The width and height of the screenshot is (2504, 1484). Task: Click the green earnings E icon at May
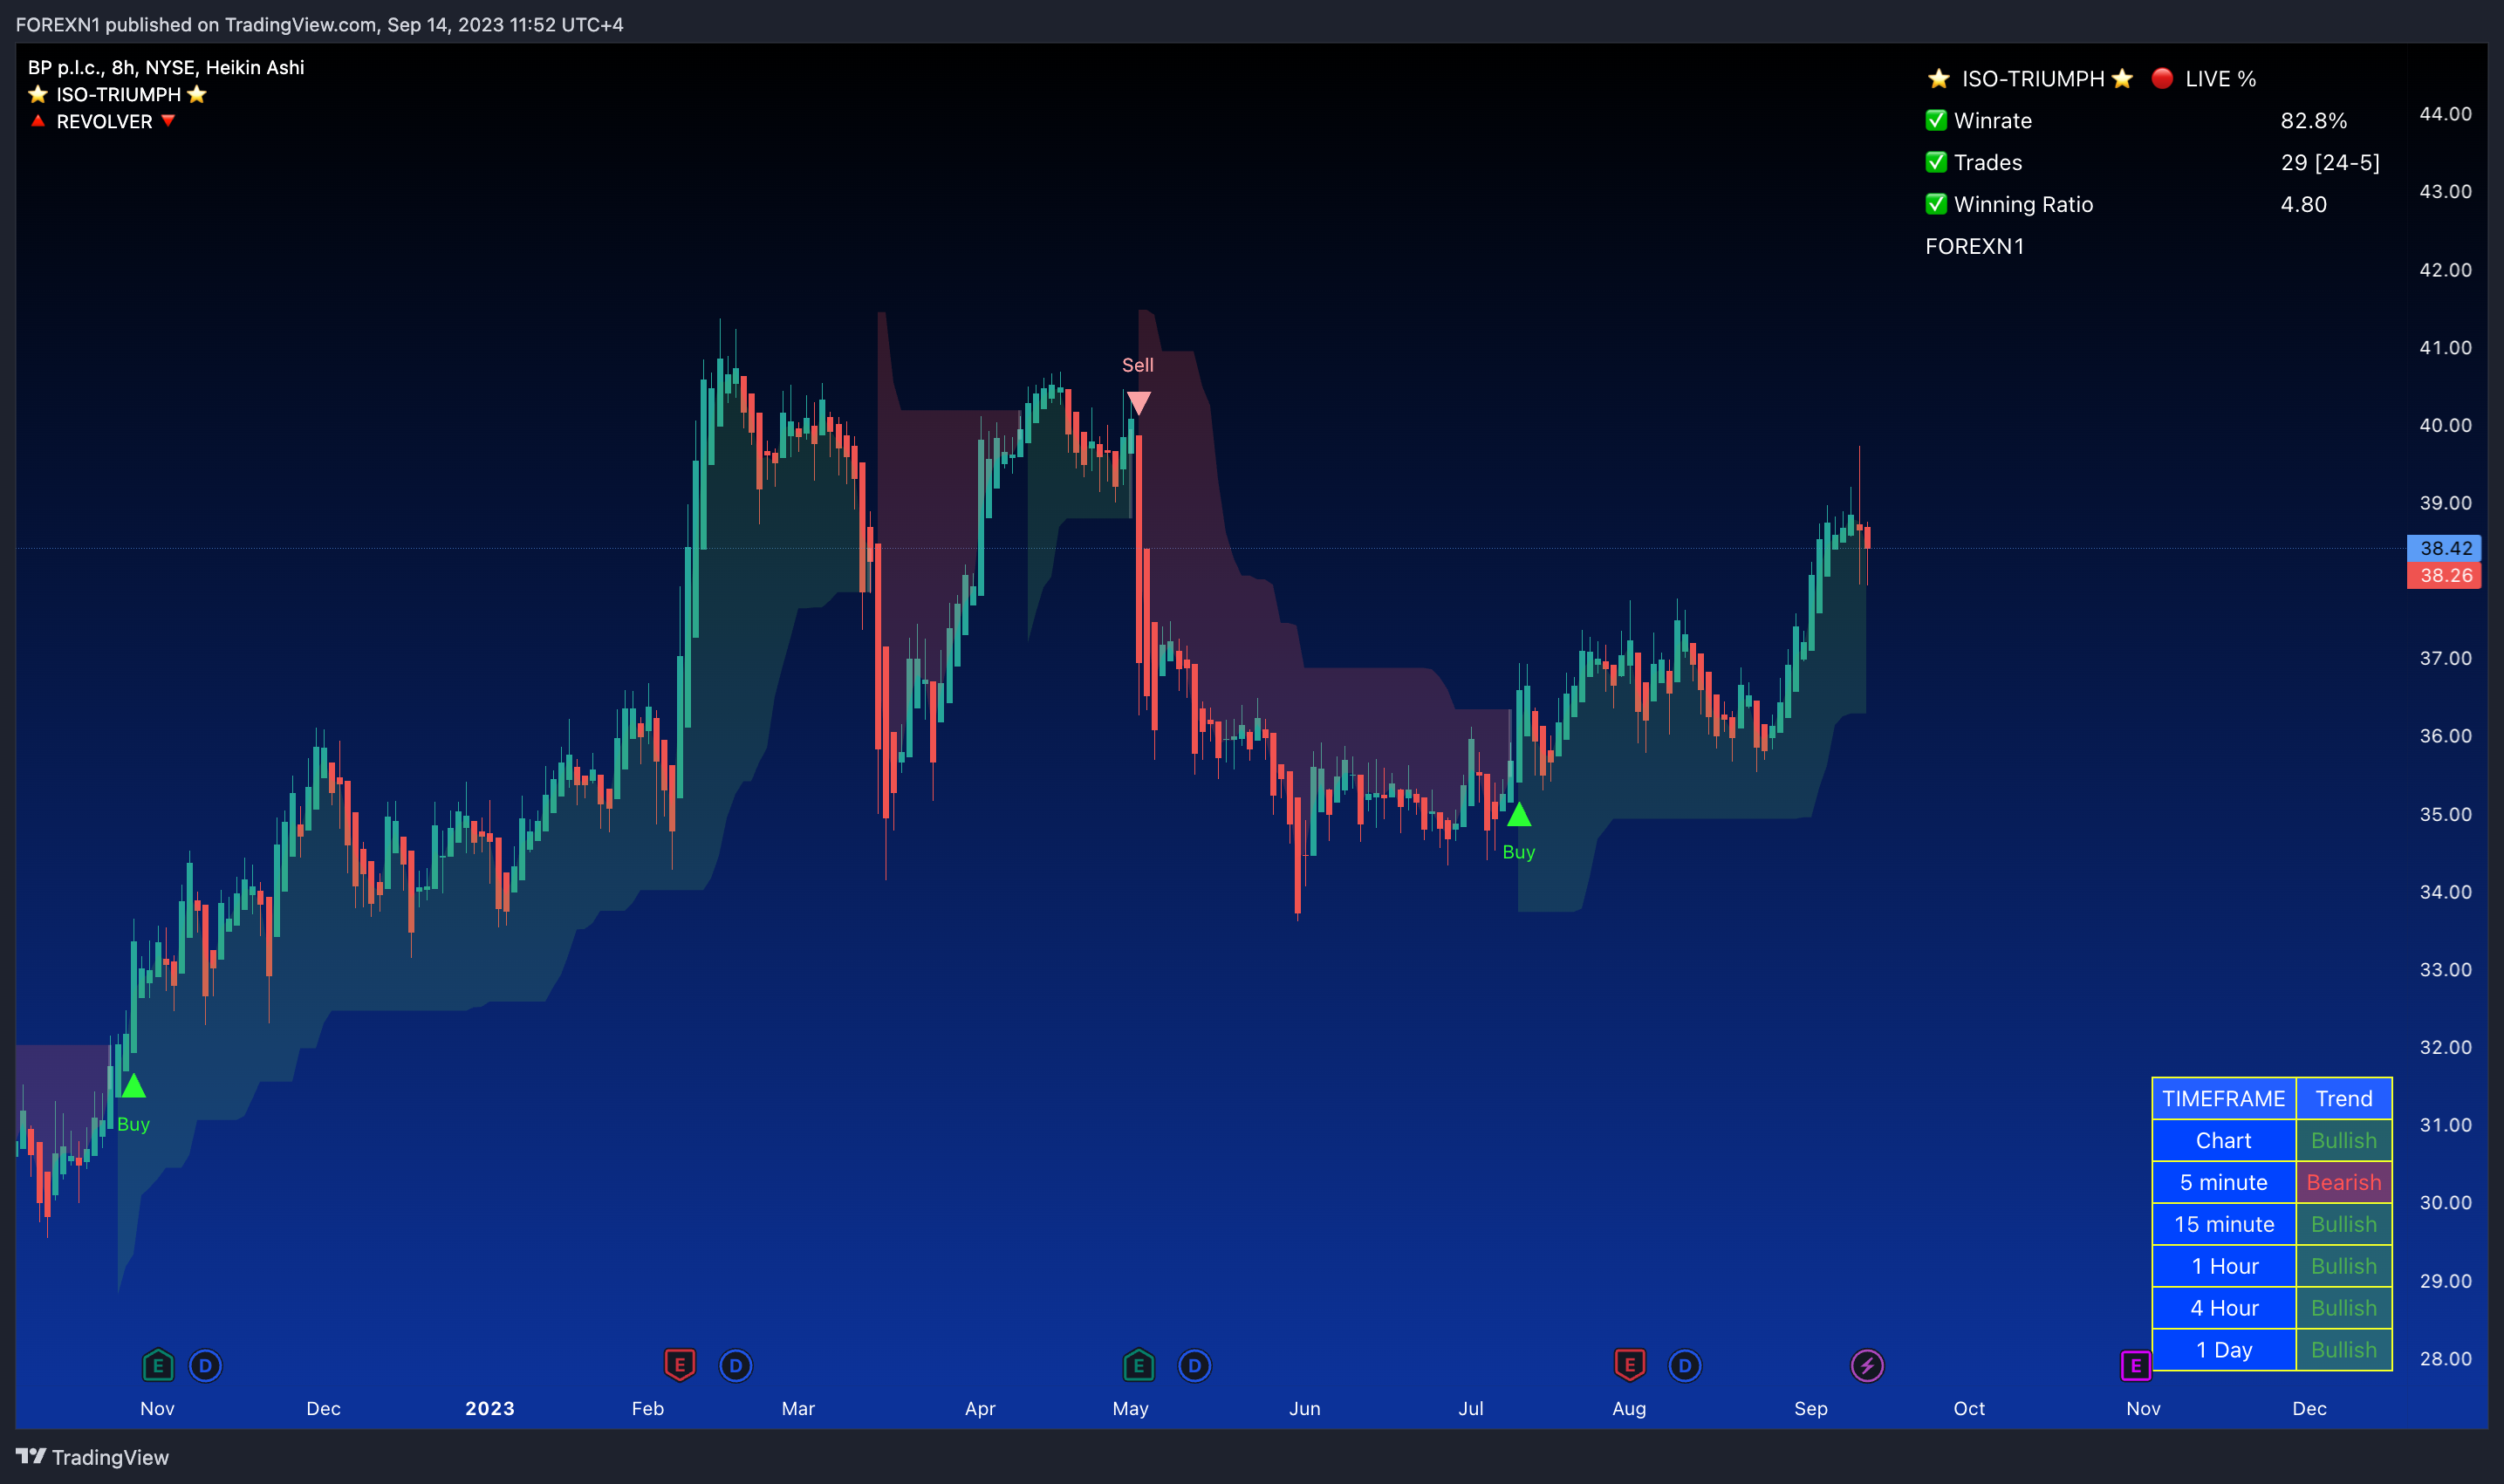[x=1138, y=1365]
